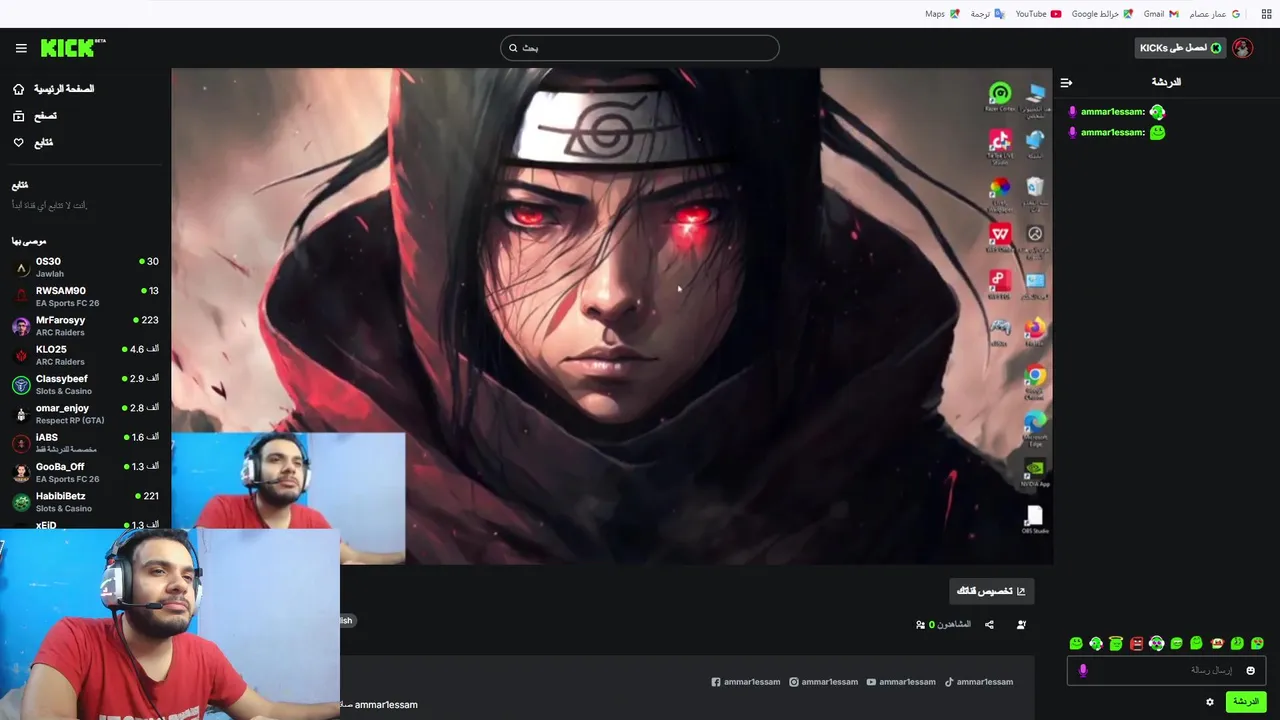Viewport: 1280px width, 720px height.
Task: Open Following (متابع) in the sidebar
Action: click(x=33, y=143)
